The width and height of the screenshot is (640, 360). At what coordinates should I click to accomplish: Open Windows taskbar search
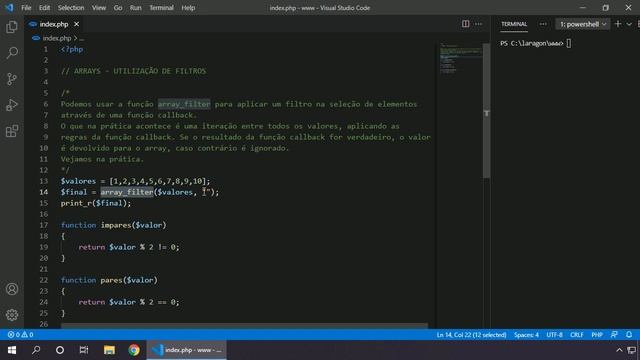tap(36, 350)
